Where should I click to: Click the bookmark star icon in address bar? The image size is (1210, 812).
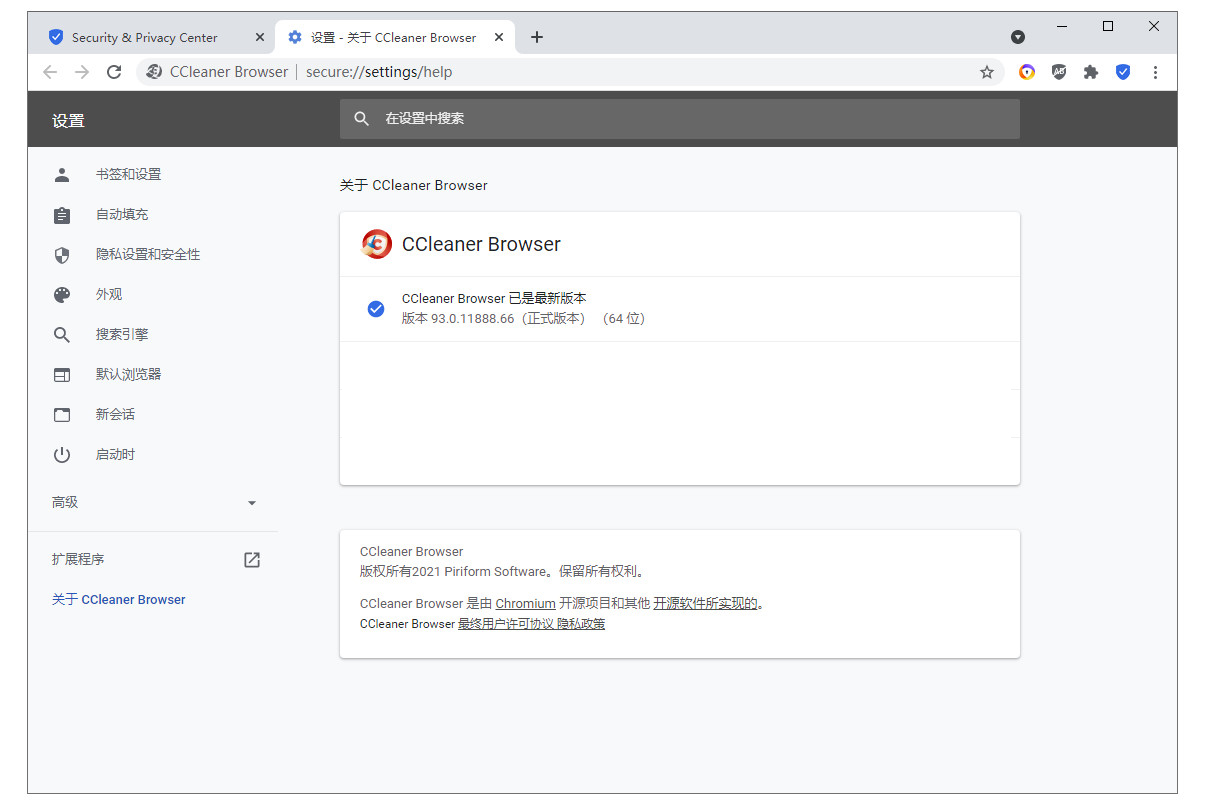pos(986,72)
